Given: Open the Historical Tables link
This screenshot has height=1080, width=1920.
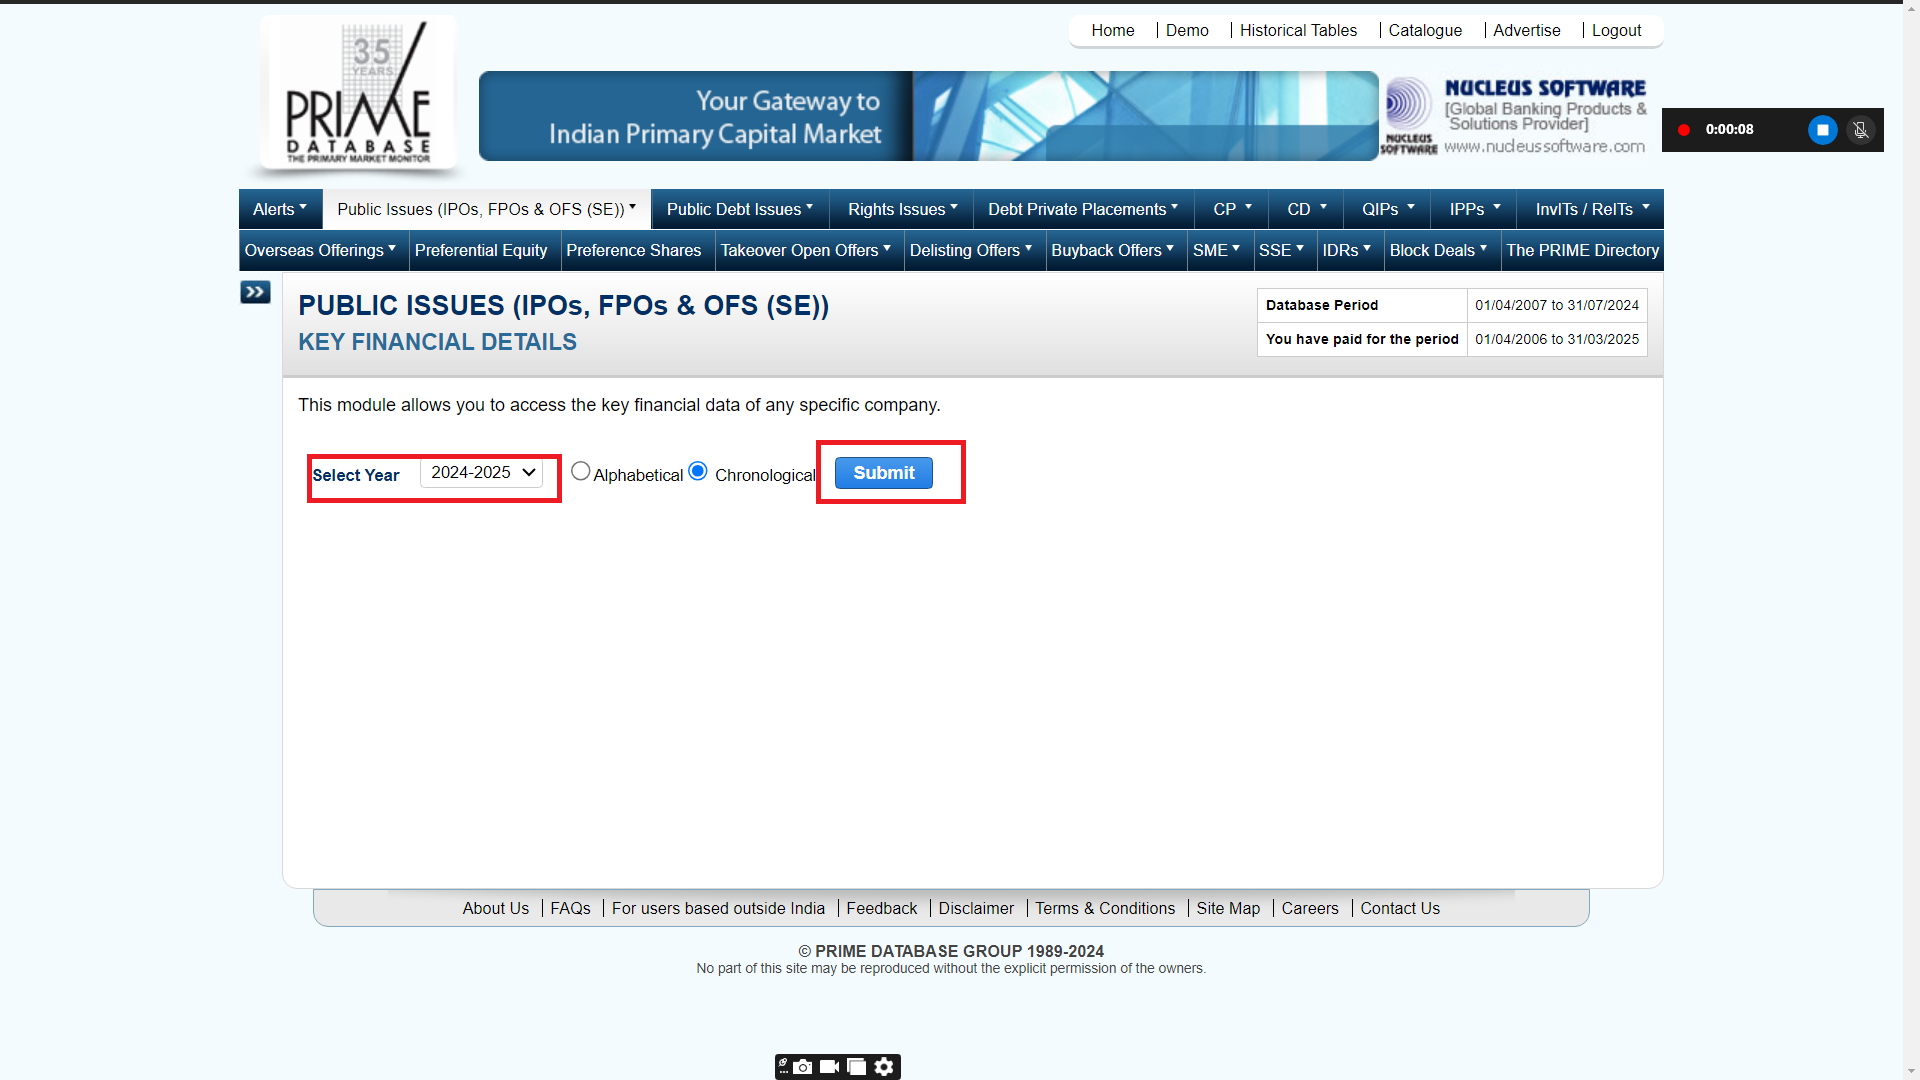Looking at the screenshot, I should point(1298,30).
